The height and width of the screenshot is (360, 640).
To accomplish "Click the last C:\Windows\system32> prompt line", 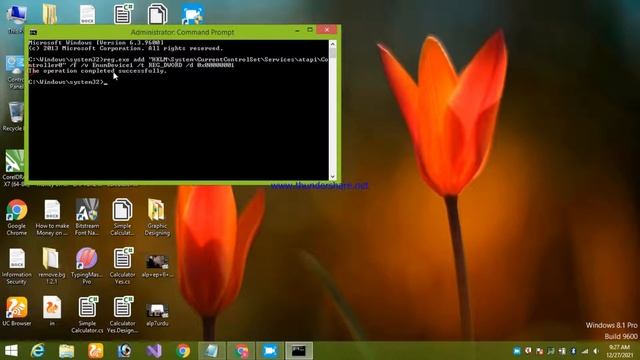I will (68, 82).
